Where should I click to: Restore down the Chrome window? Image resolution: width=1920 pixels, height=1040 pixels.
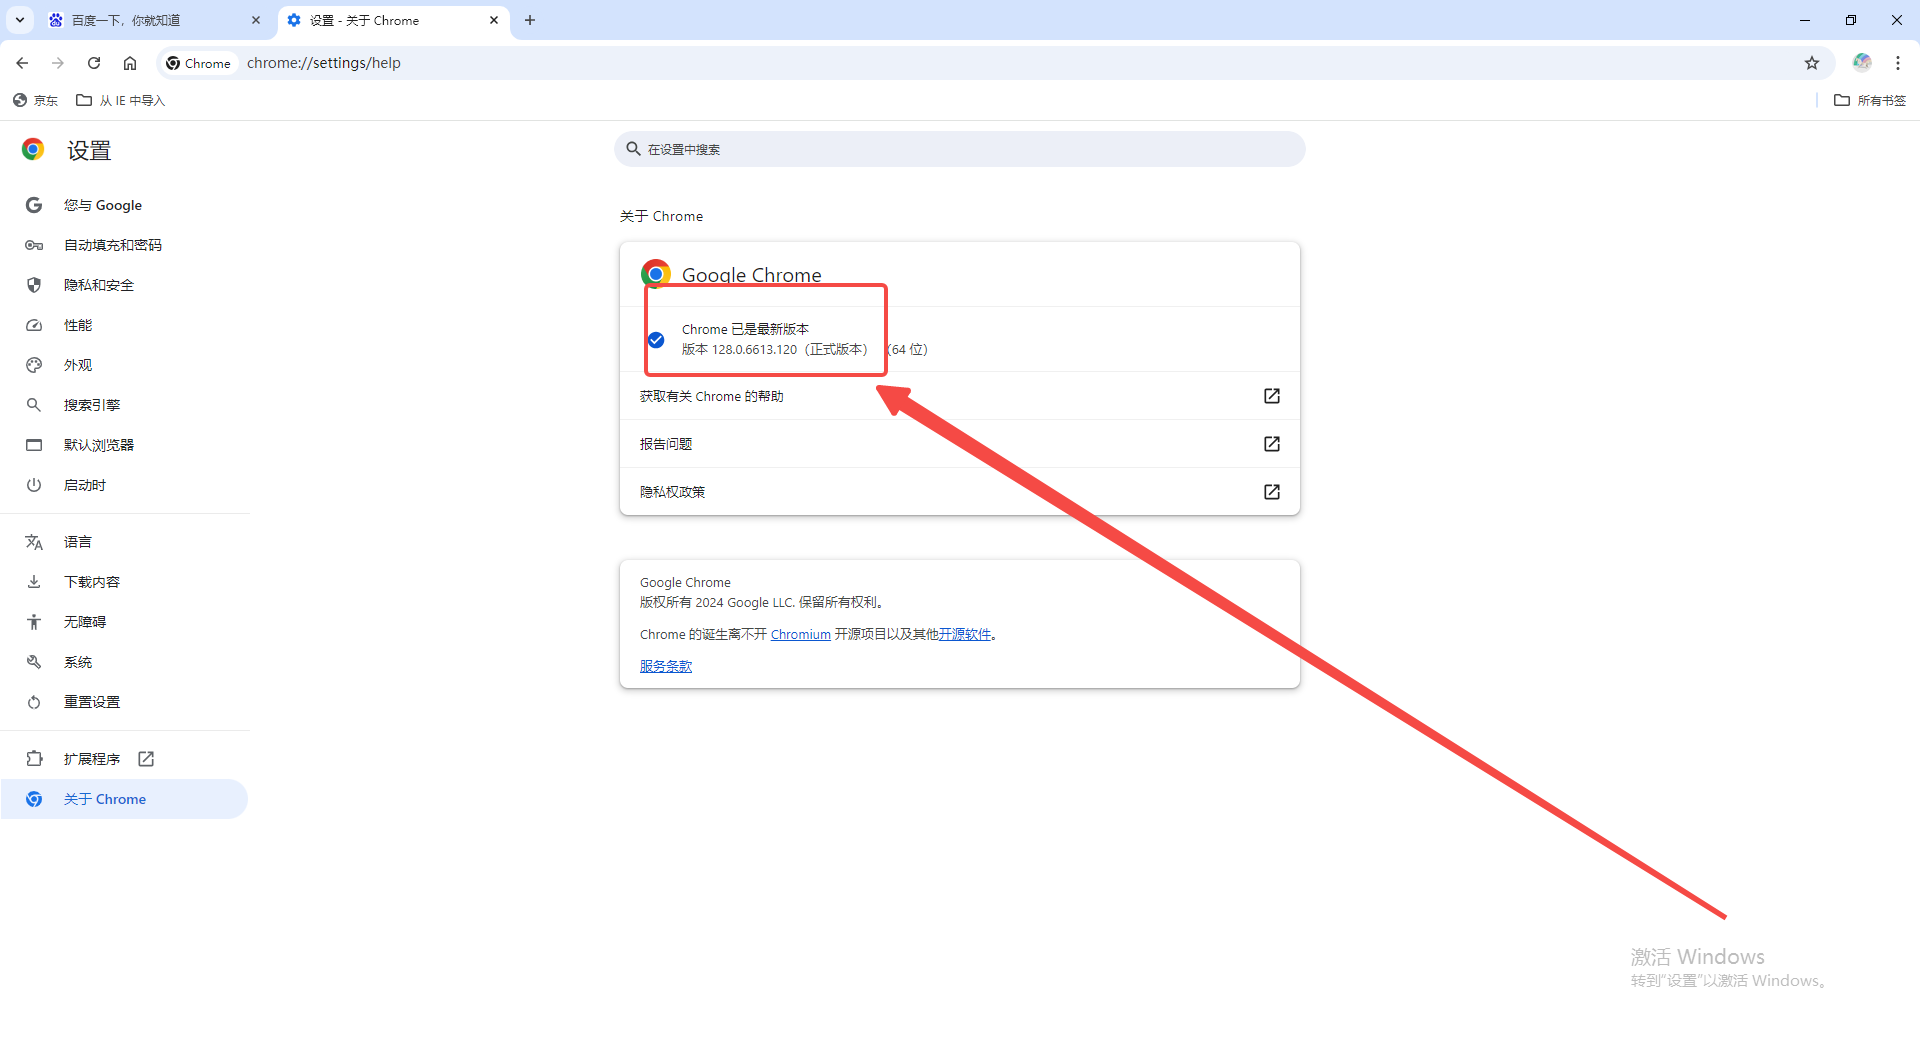point(1851,20)
